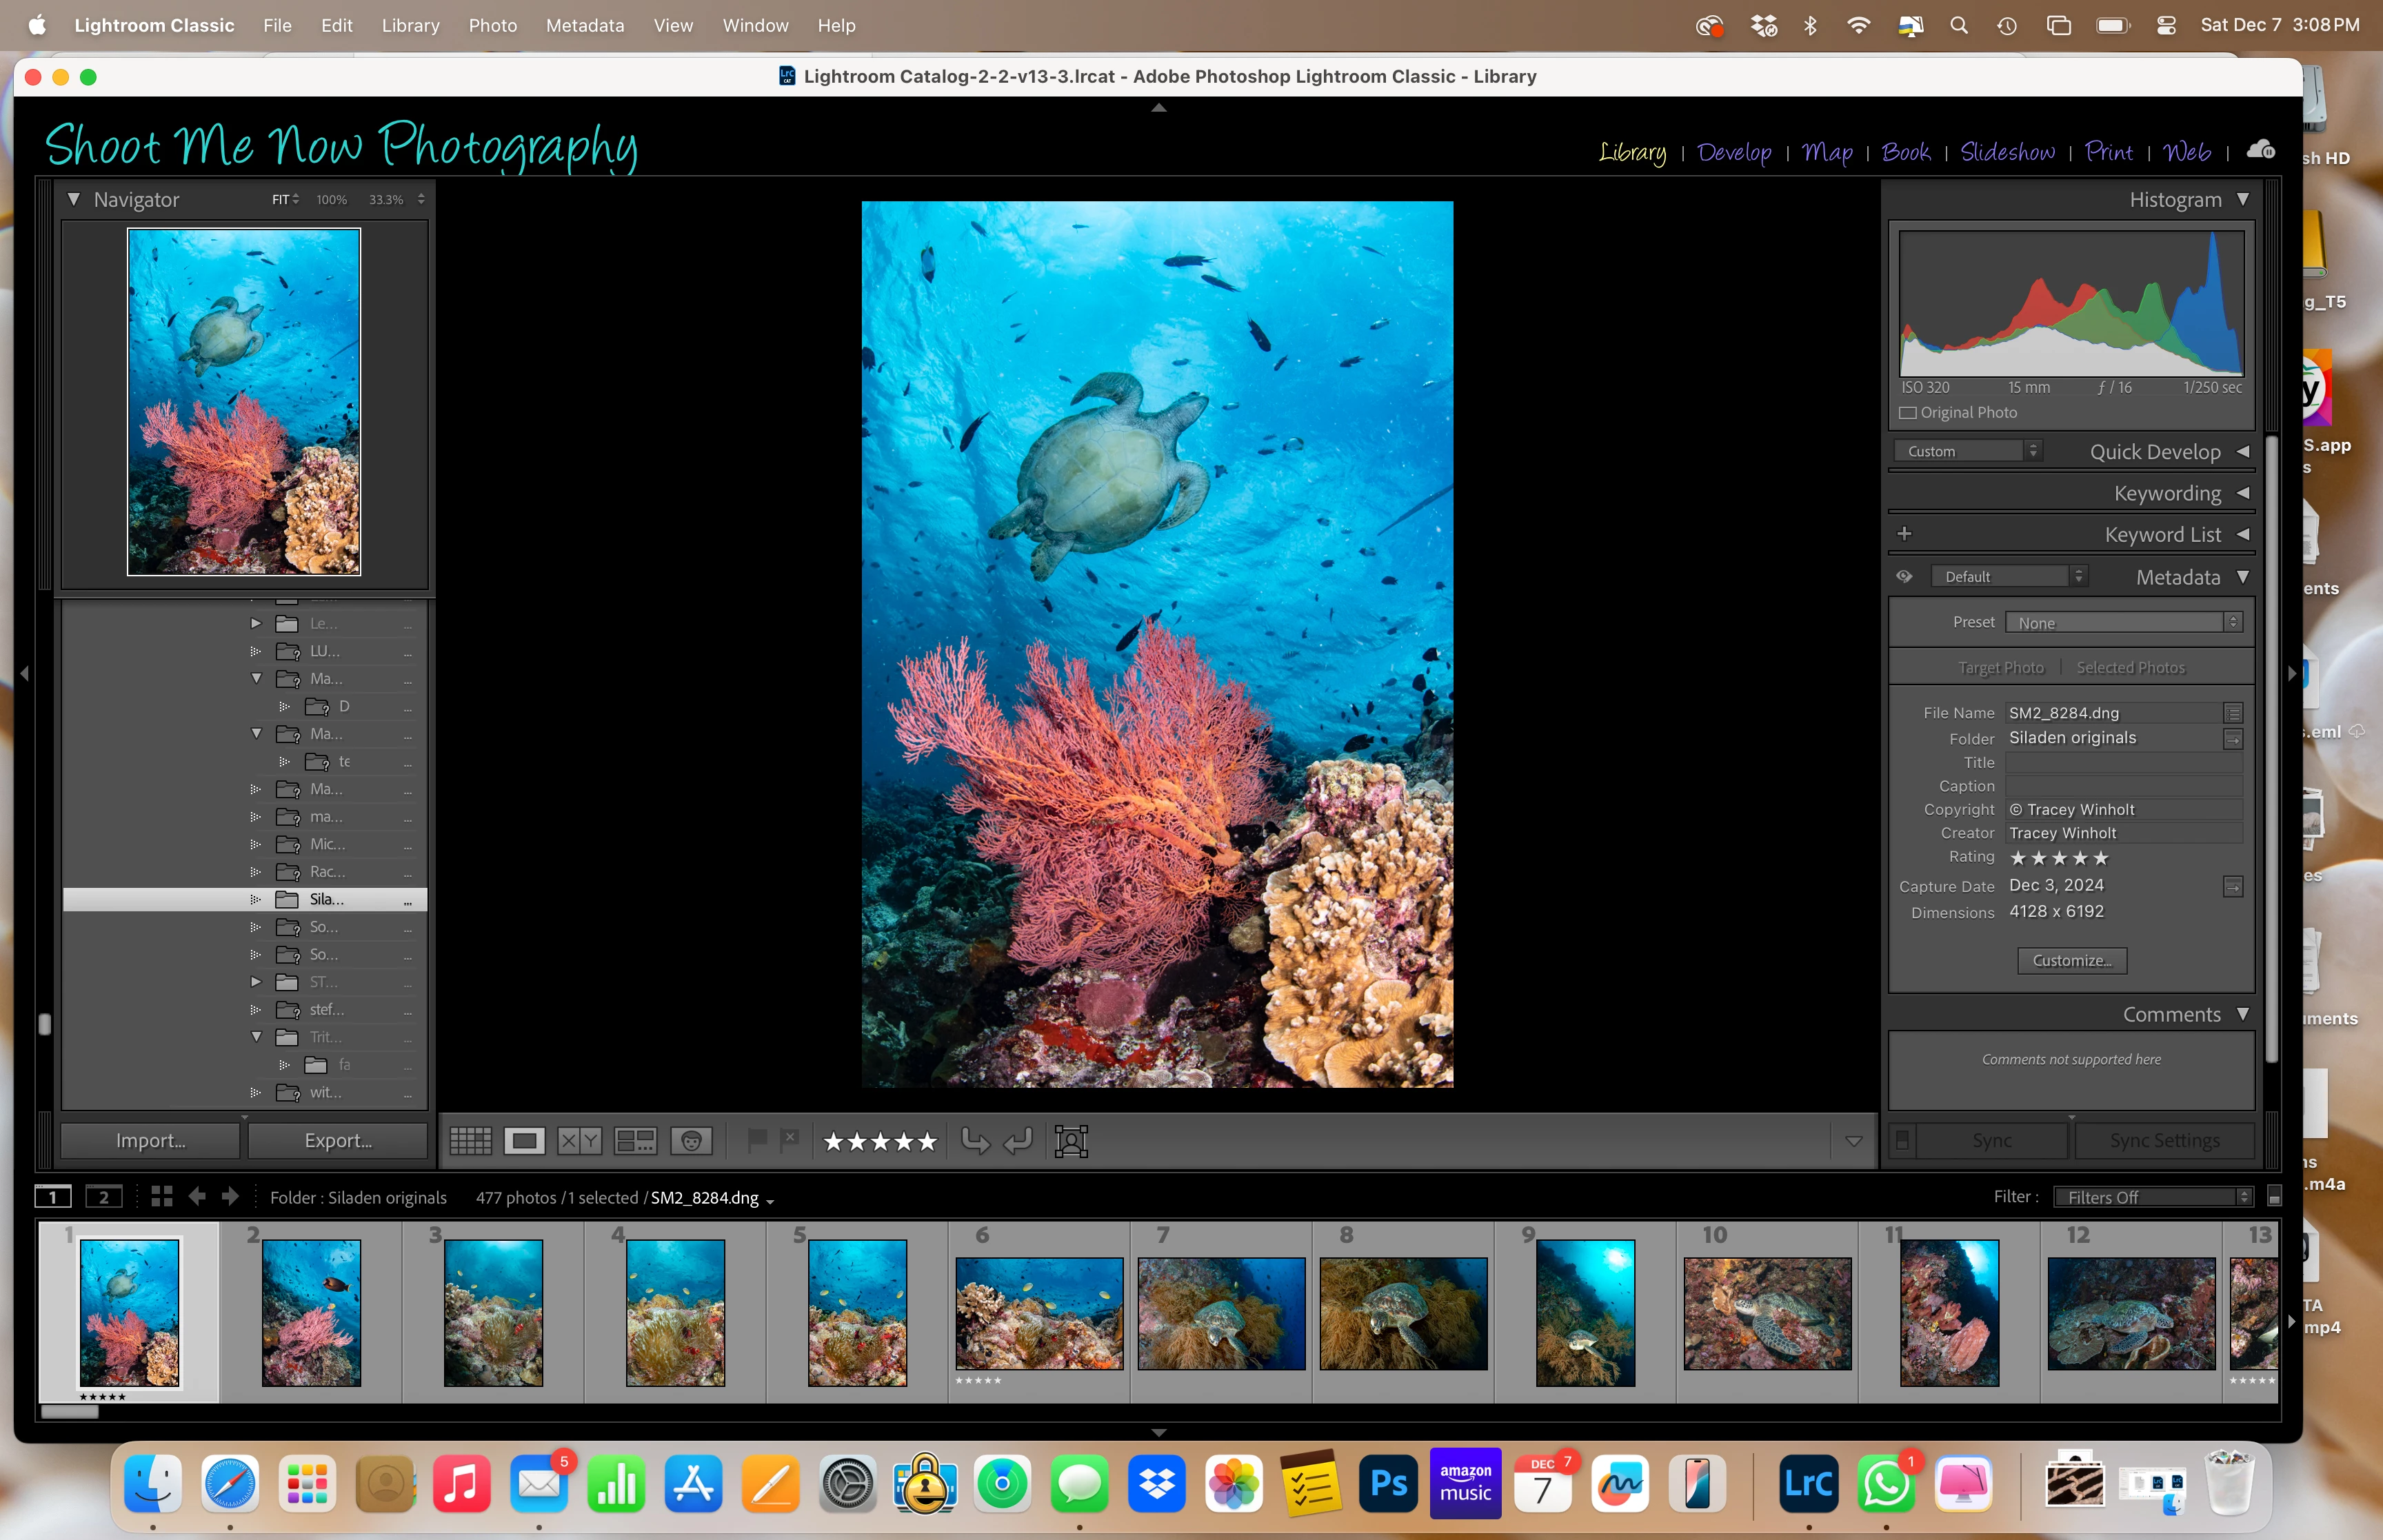Open the Metadata menu in menu bar
Screen dimensions: 2383x1540
[584, 25]
